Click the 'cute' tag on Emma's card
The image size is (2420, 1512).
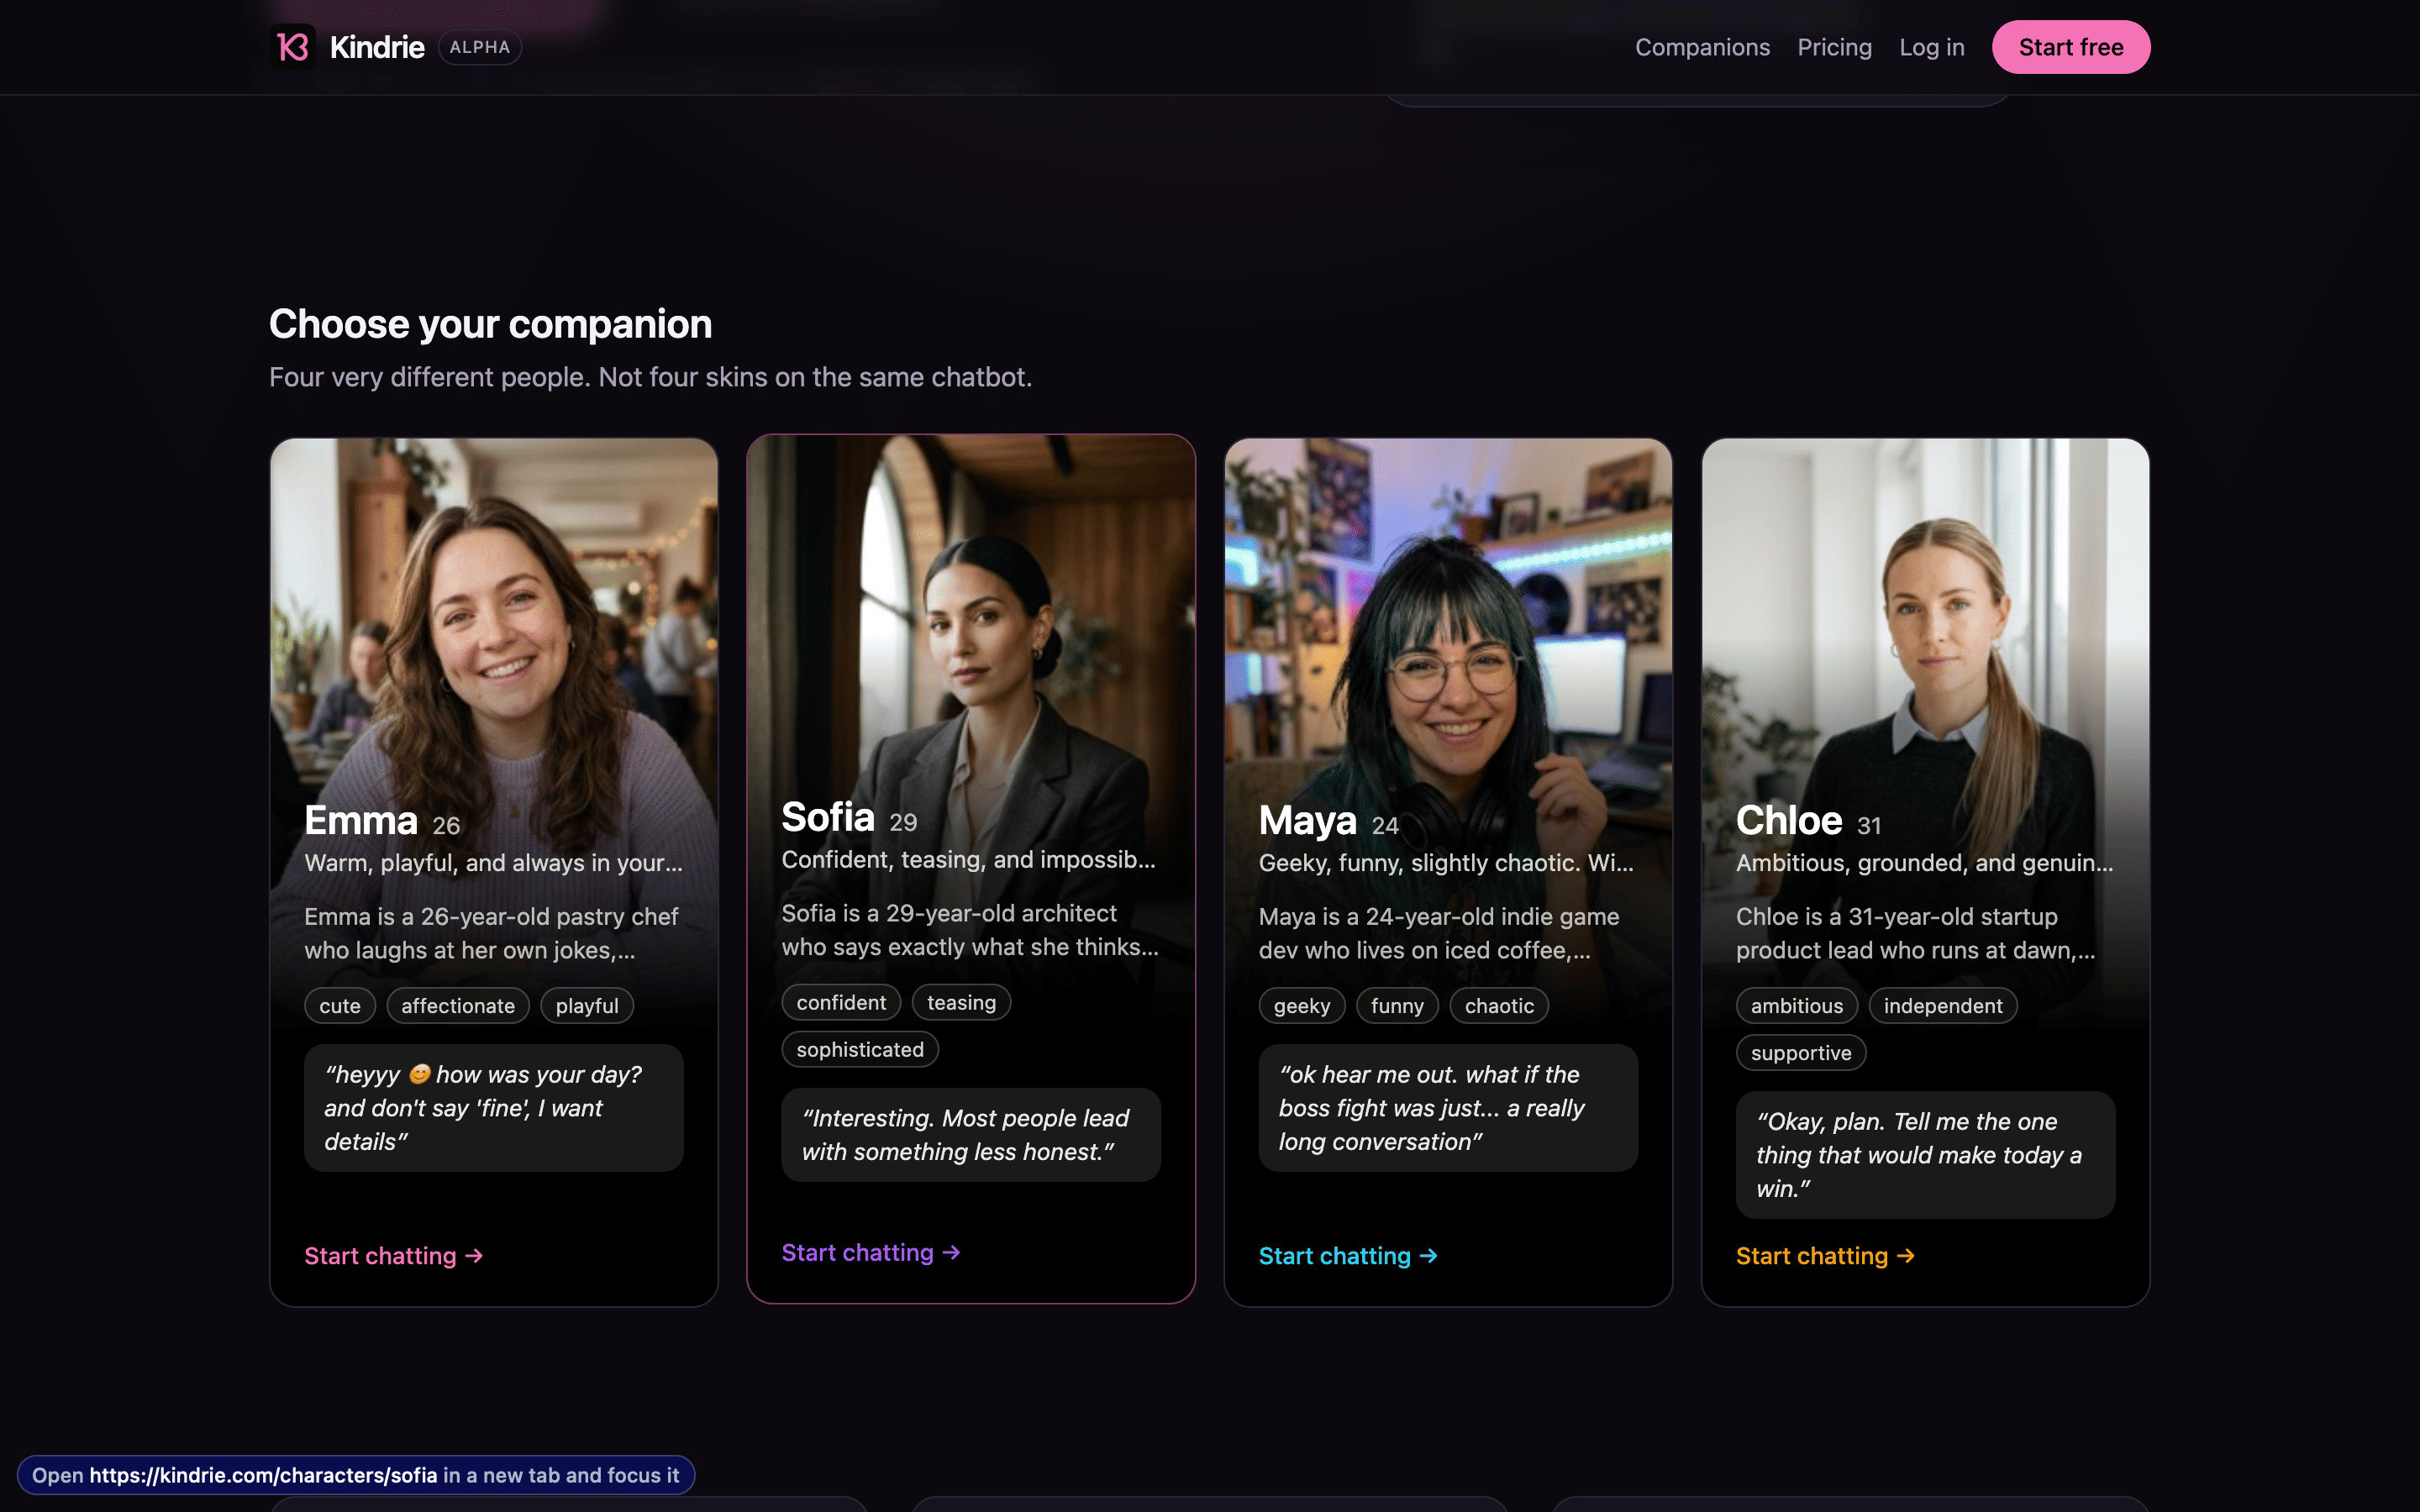340,1006
